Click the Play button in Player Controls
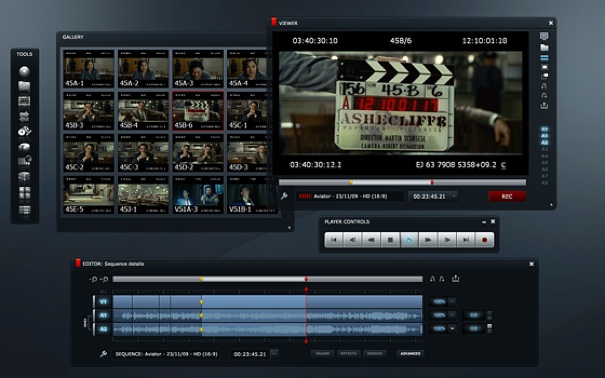This screenshot has height=378, width=605. click(x=409, y=240)
